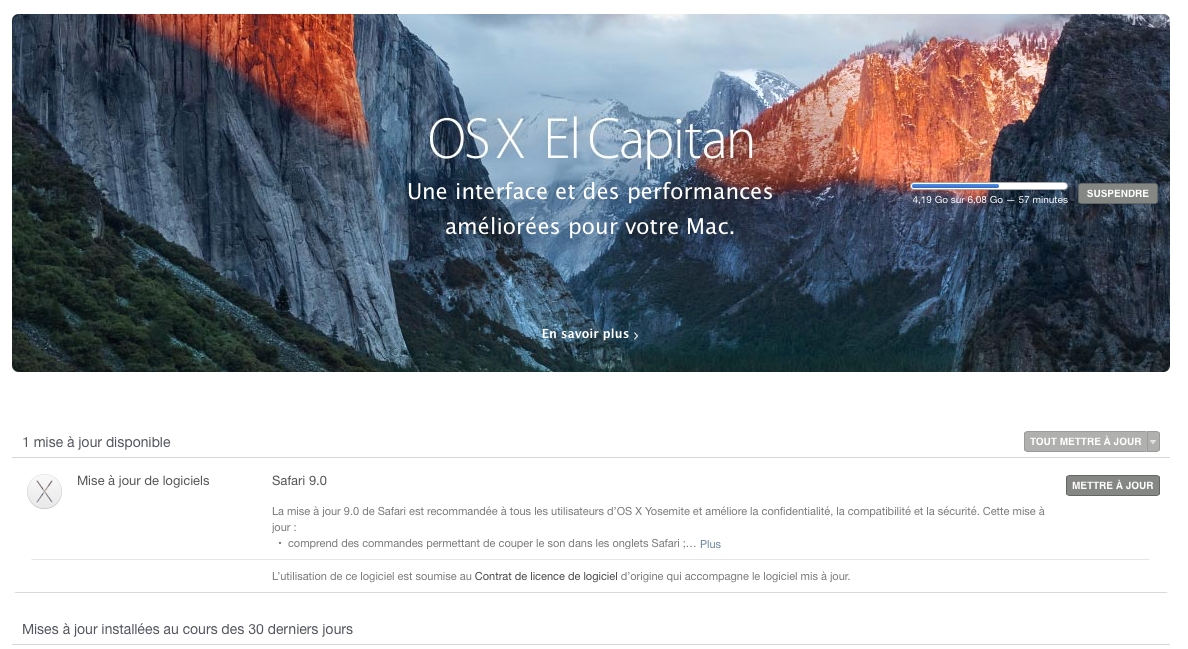
Task: Click the 4,19 Go sur 6,08 Go status text
Action: (989, 200)
